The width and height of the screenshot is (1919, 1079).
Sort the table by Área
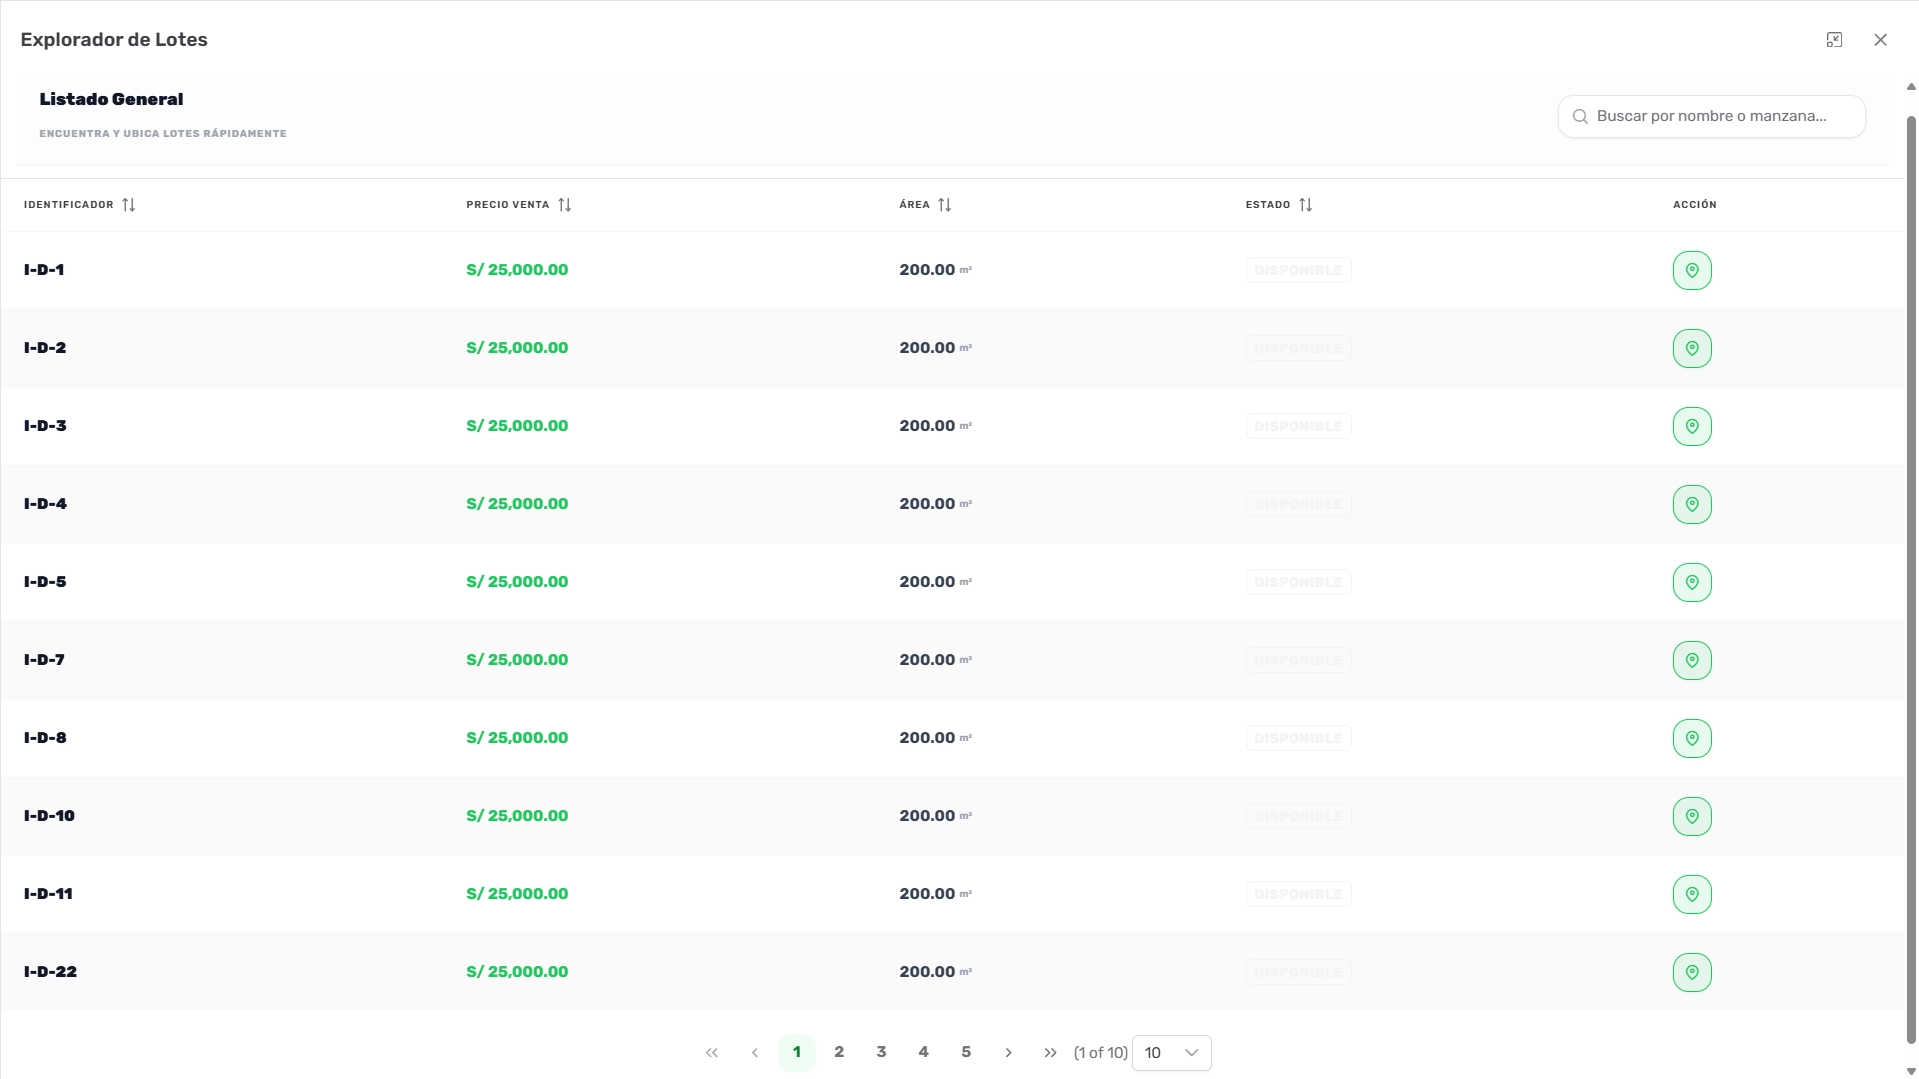pyautogui.click(x=945, y=204)
